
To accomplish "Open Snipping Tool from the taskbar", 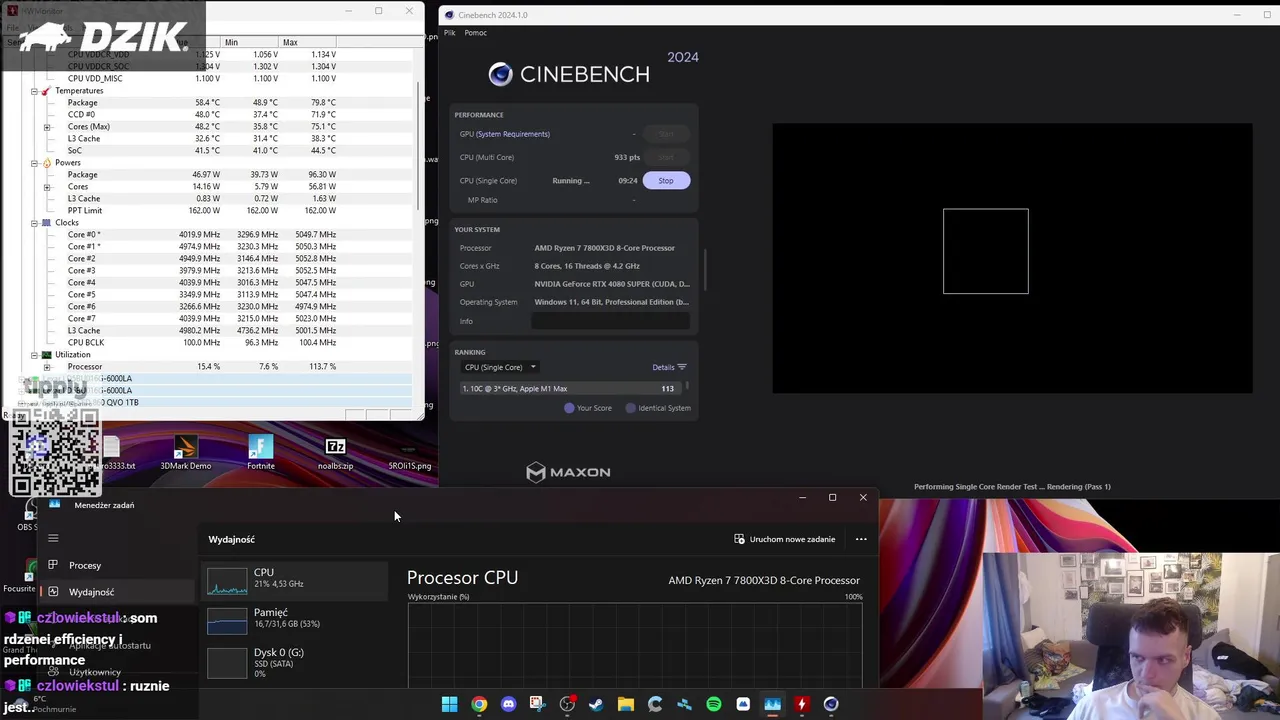I will click(x=537, y=704).
